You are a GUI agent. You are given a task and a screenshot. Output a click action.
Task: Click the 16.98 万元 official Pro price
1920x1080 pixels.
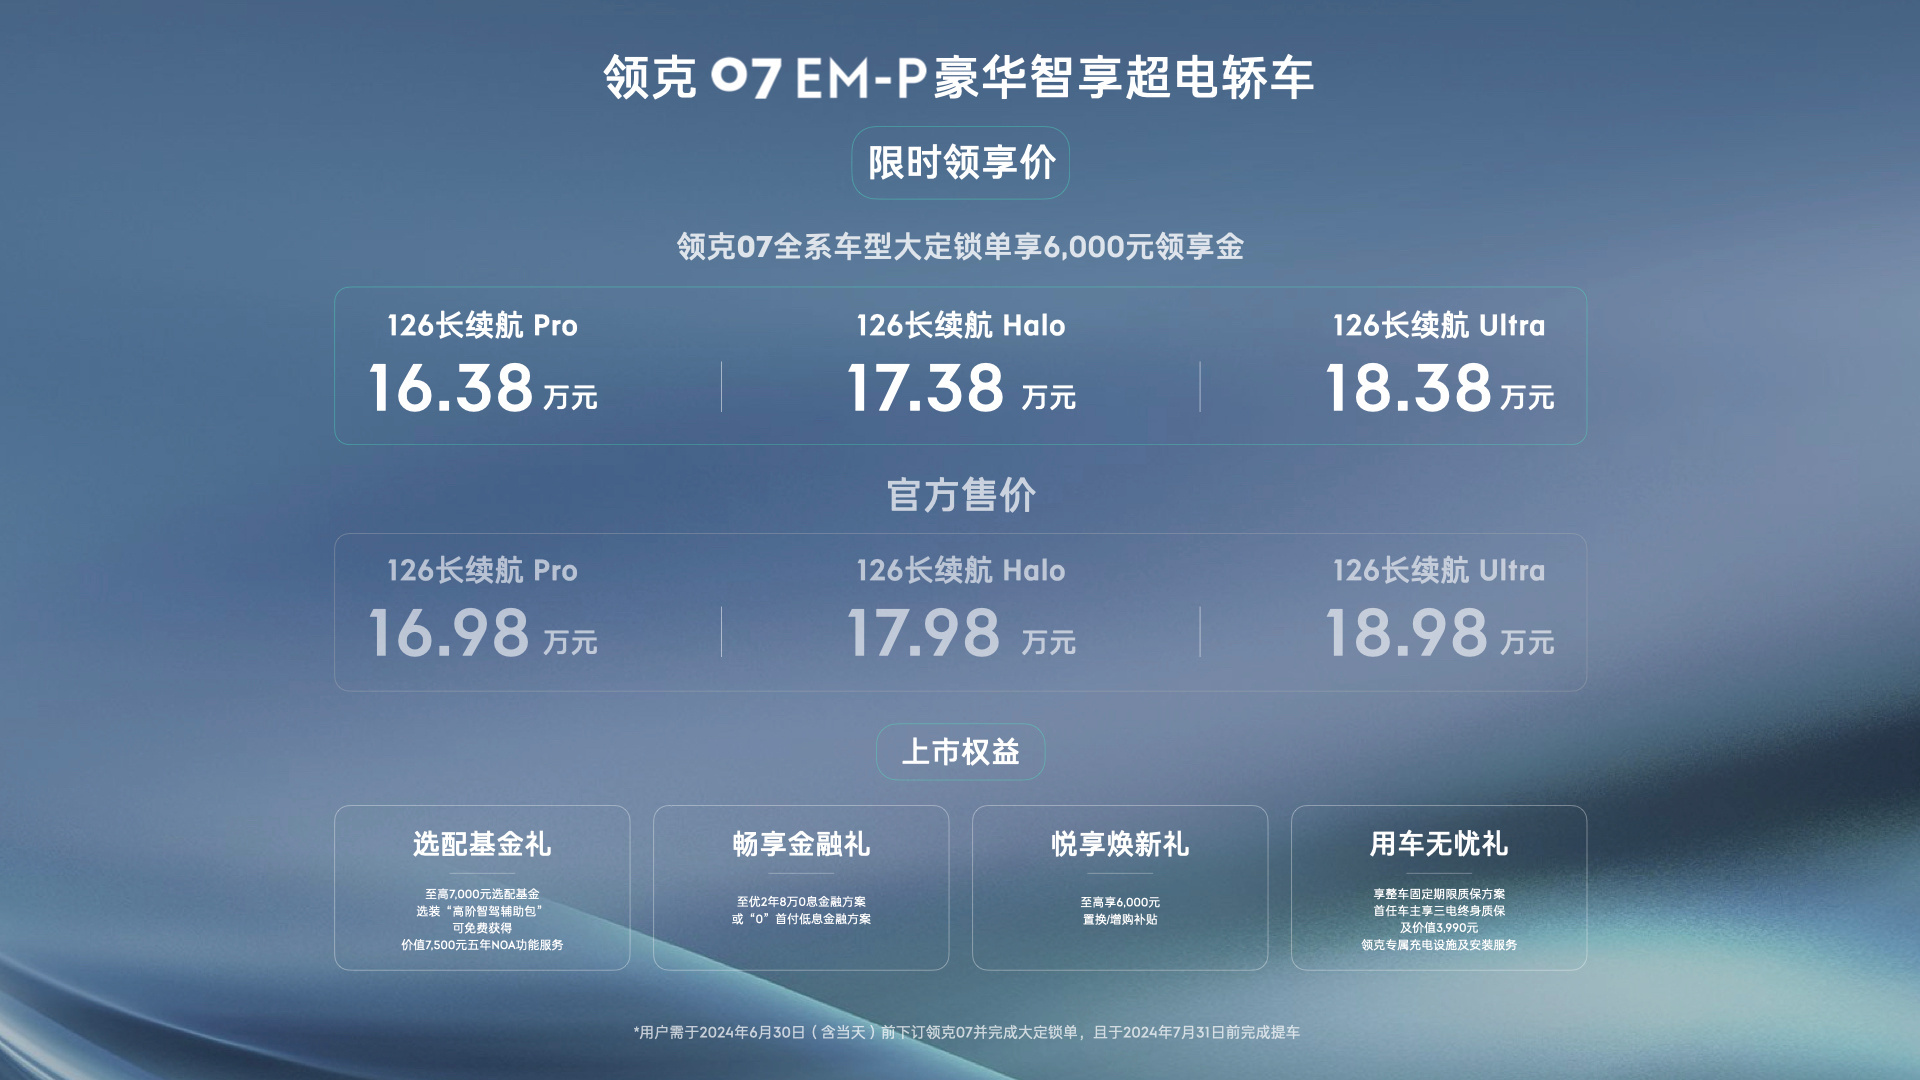pyautogui.click(x=483, y=633)
